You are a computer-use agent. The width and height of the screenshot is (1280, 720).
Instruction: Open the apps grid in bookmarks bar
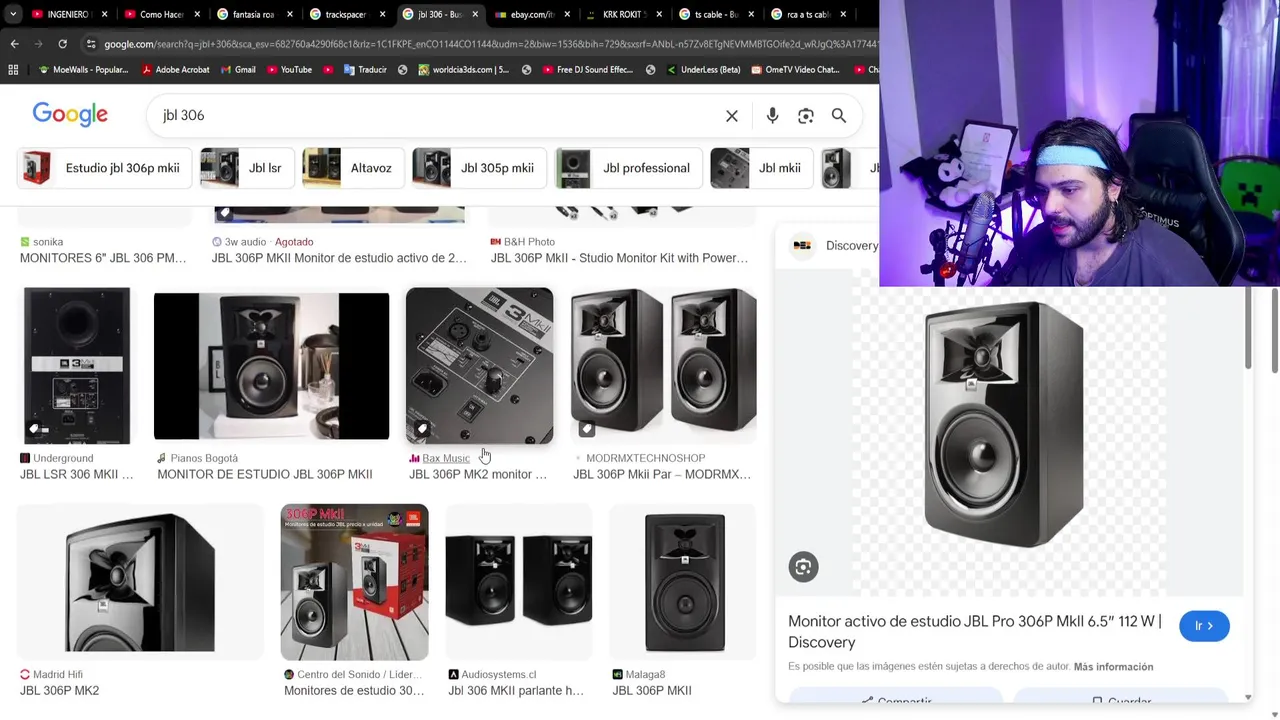point(13,70)
